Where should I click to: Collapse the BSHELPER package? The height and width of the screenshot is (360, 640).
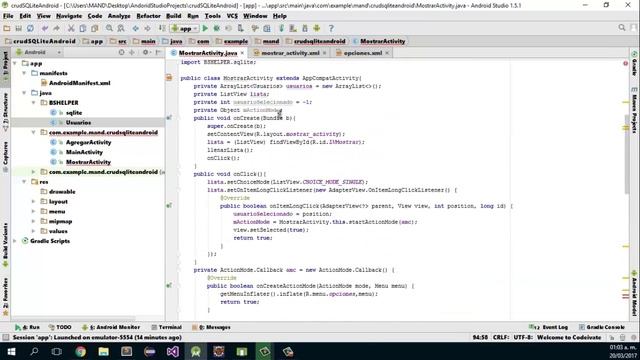34,103
